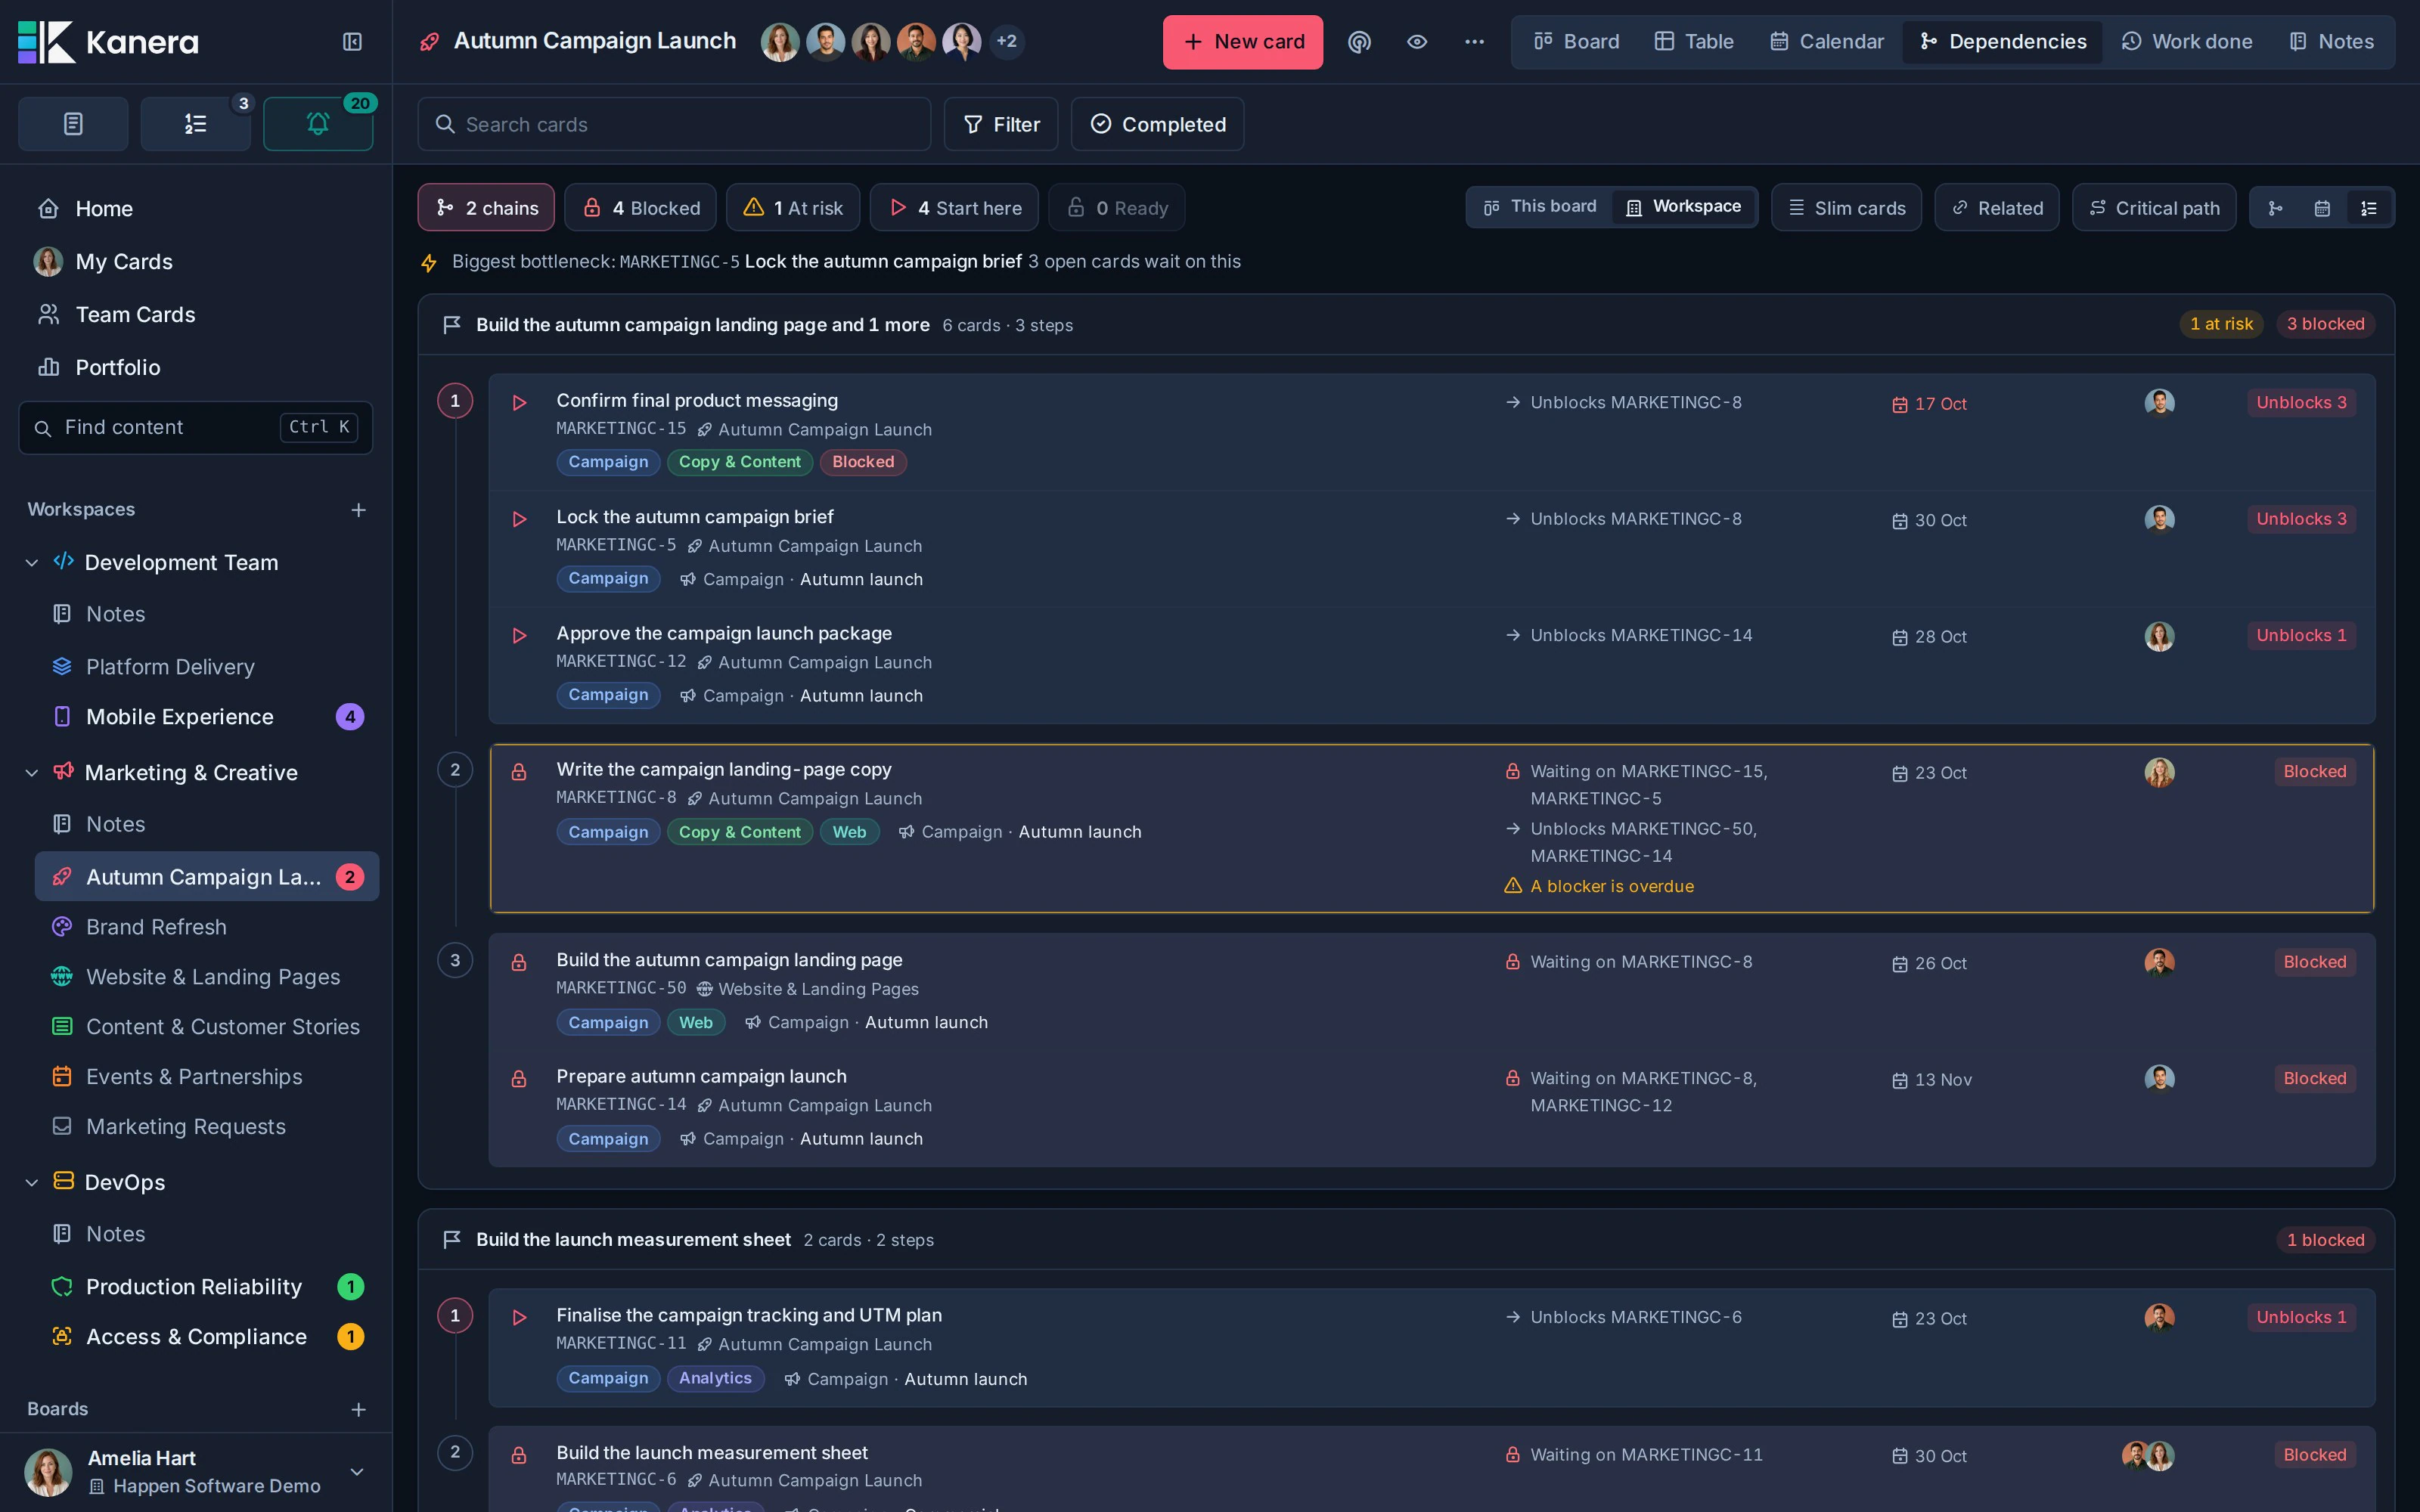Filter by 4 Blocked chip
This screenshot has width=2420, height=1512.
pos(640,208)
